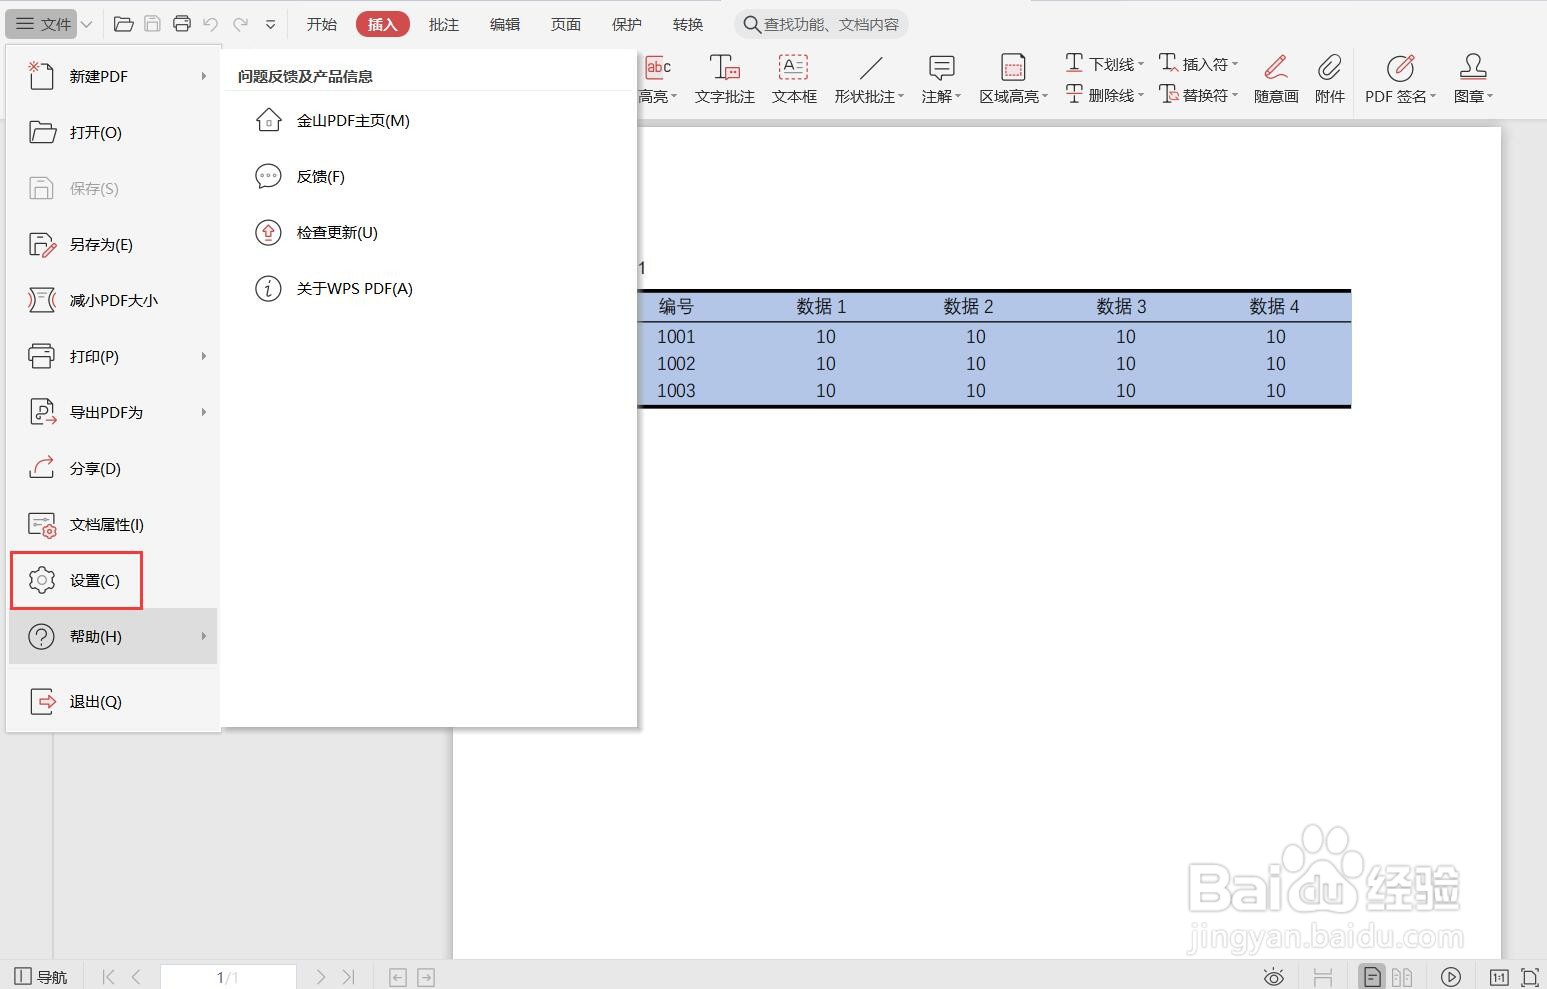Apply 删除线 strikethrough tool
This screenshot has height=989, width=1547.
pyautogui.click(x=1104, y=95)
